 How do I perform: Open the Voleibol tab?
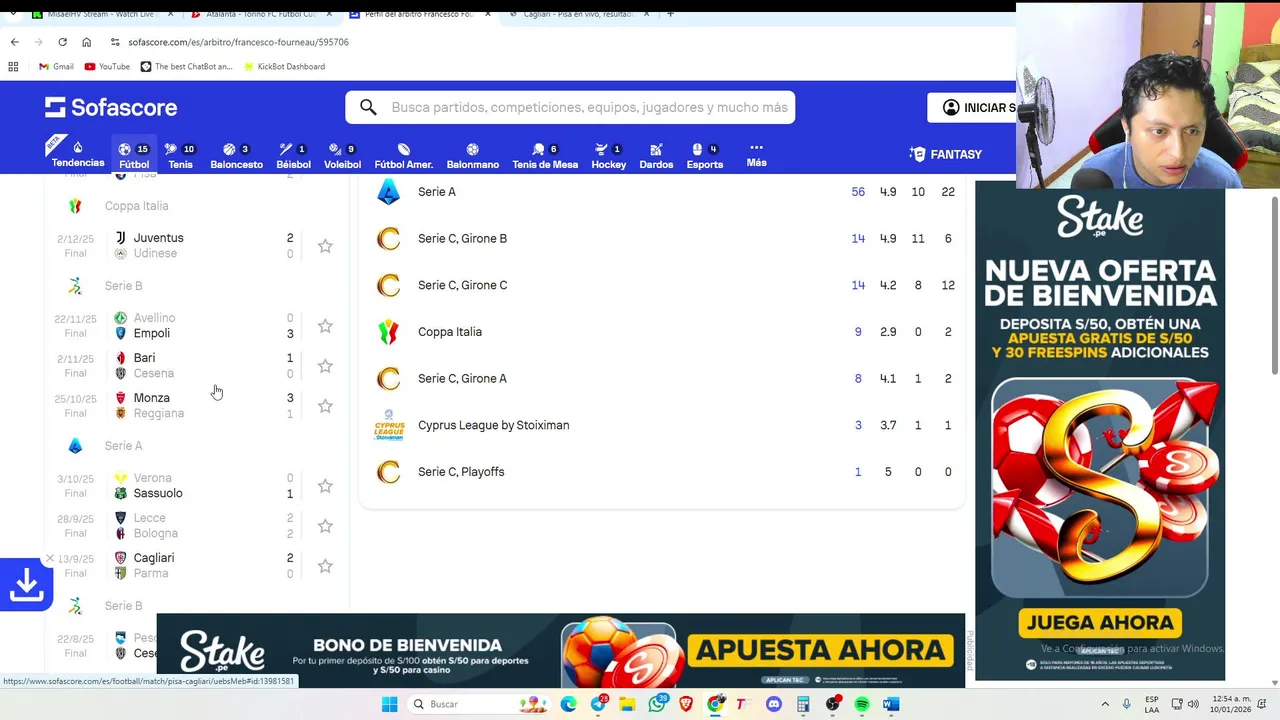click(342, 155)
